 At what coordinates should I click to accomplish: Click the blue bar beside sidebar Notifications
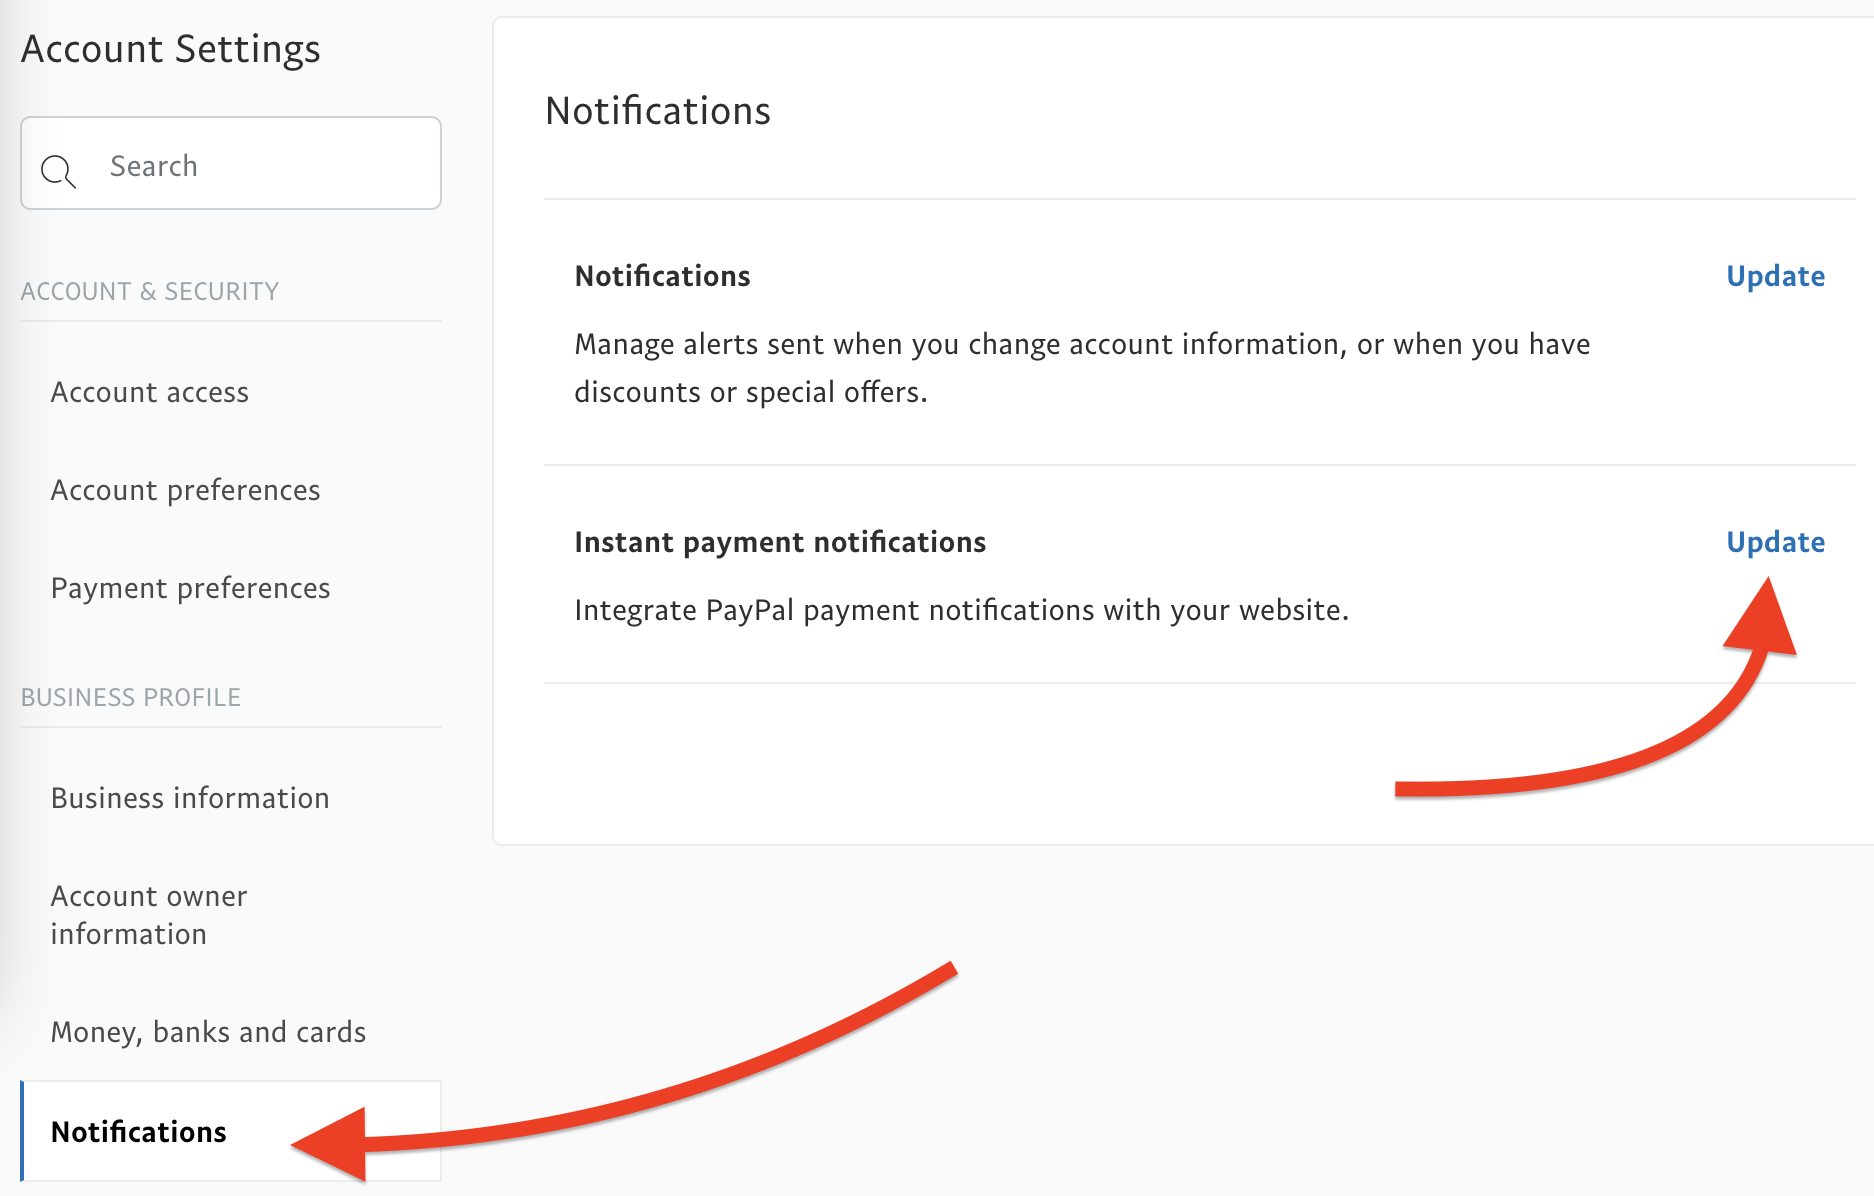22,1132
